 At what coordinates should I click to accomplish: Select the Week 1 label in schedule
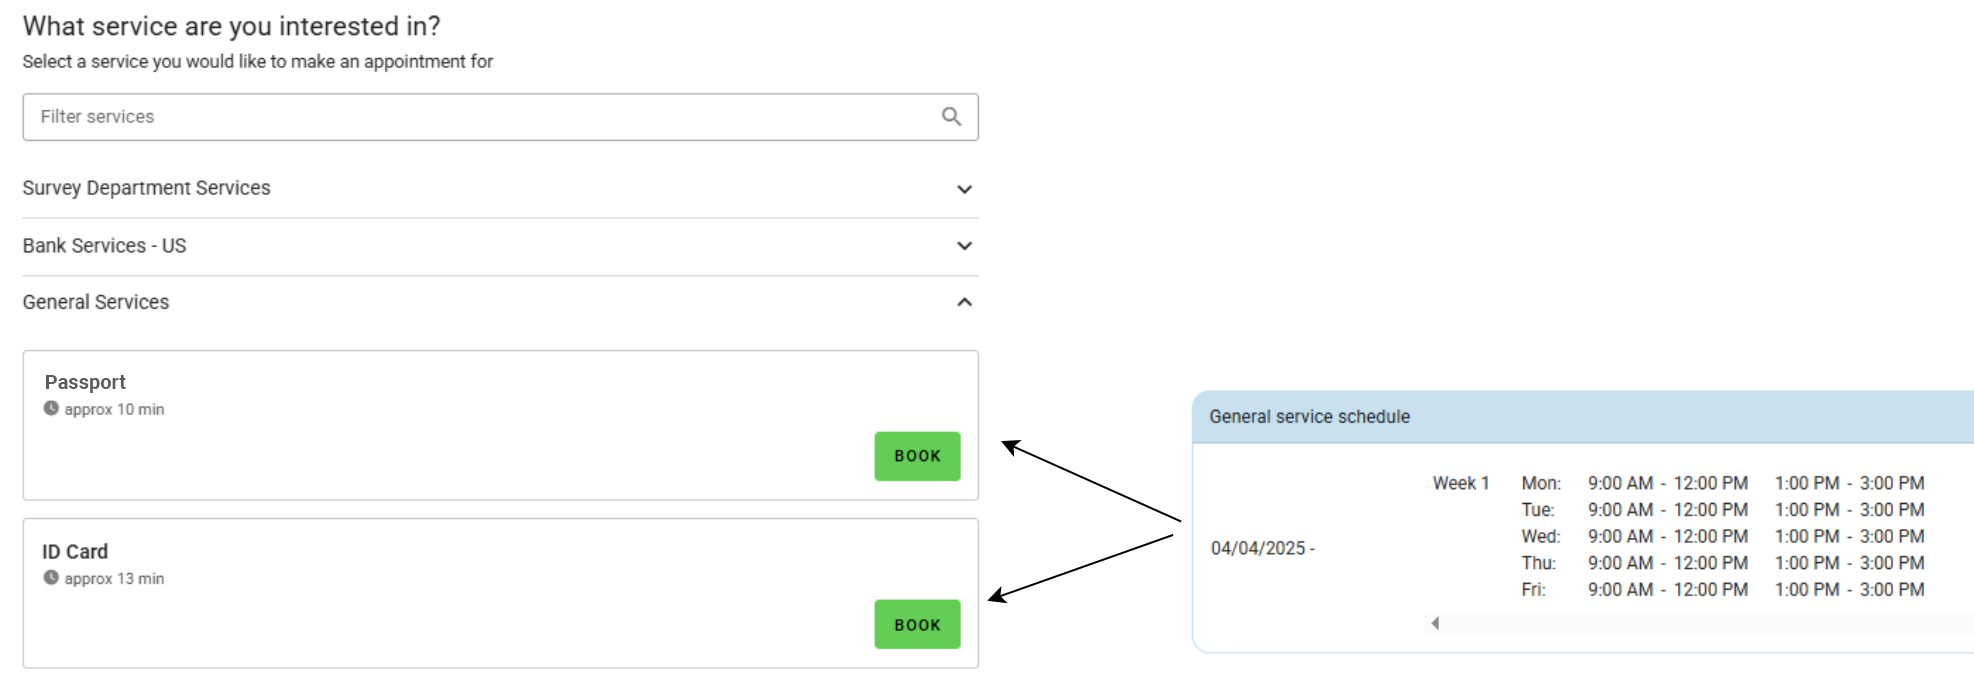(x=1460, y=483)
